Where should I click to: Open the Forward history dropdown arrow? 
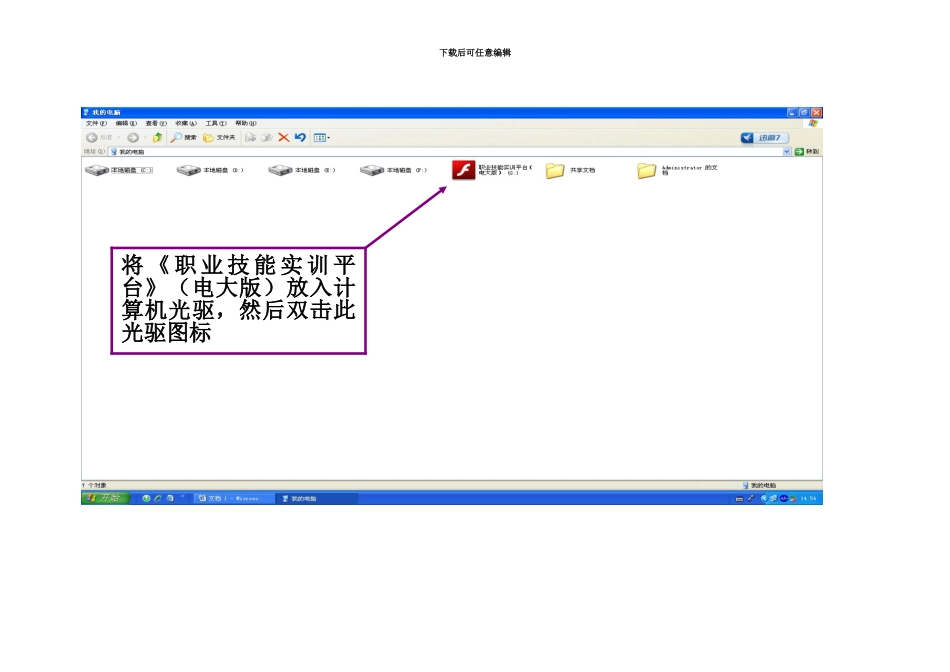145,138
